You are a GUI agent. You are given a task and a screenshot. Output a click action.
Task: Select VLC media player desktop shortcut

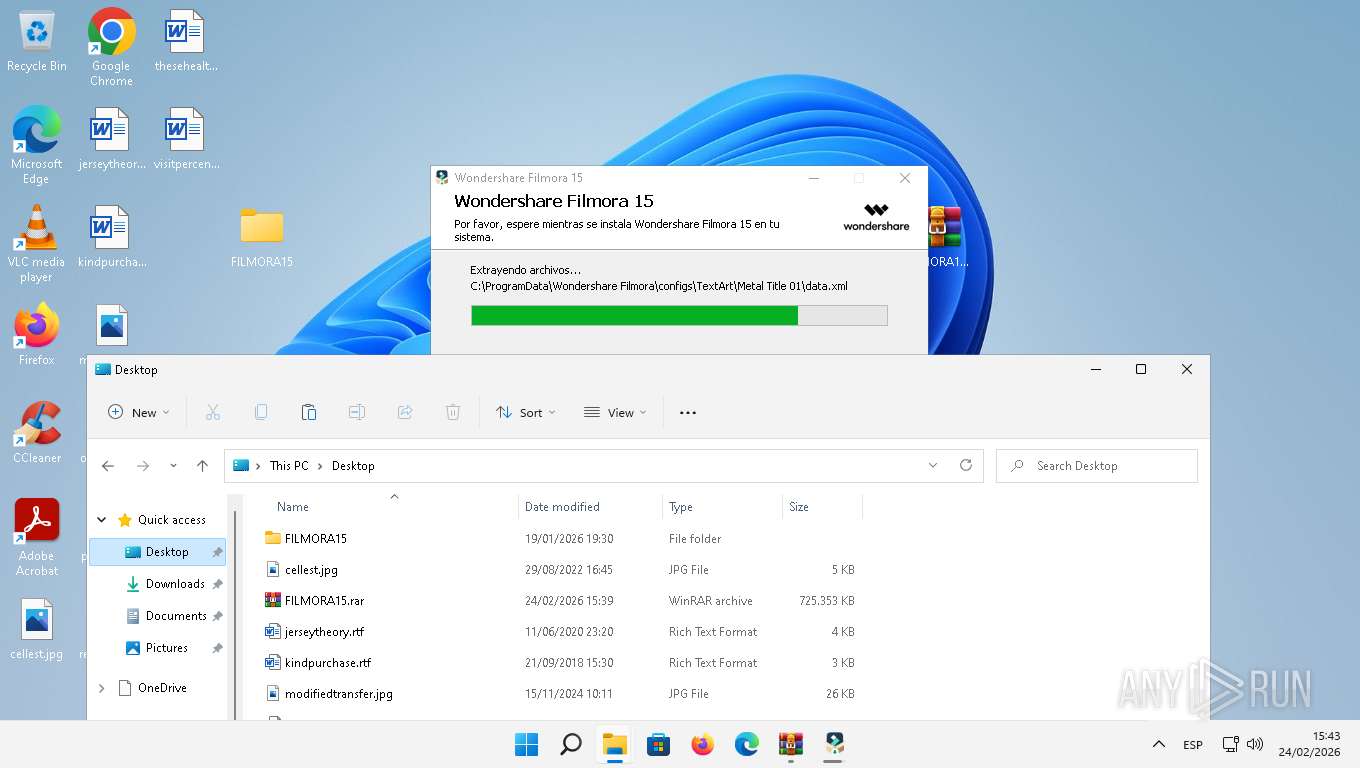(36, 243)
